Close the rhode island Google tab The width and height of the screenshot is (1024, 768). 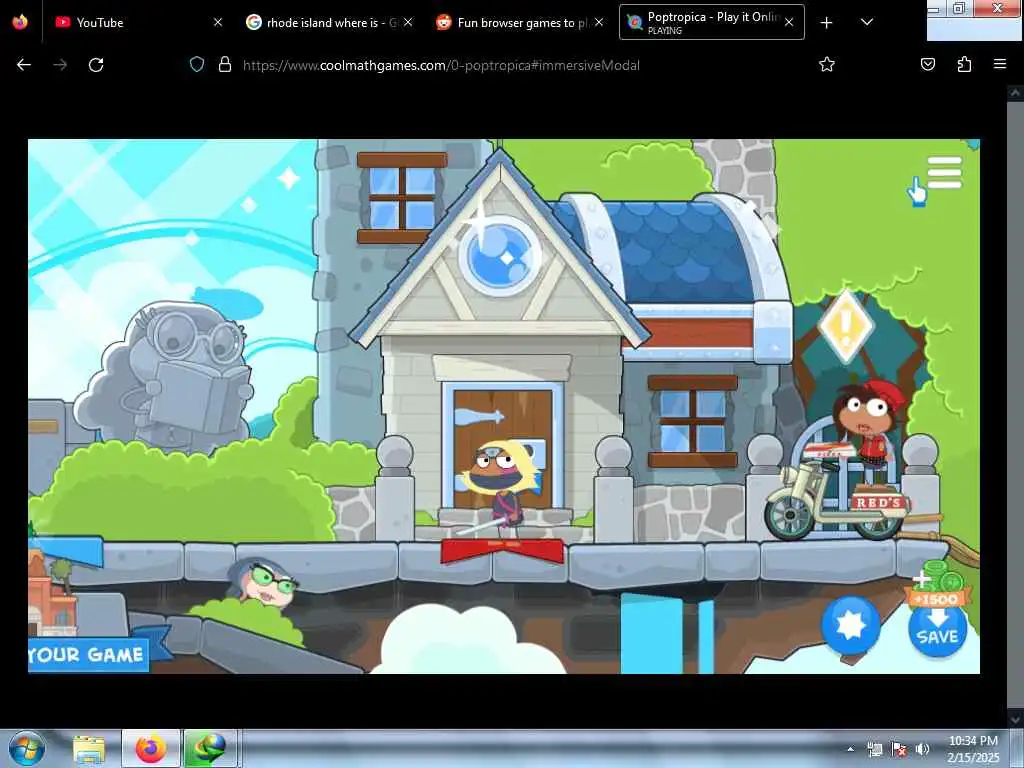pos(408,22)
